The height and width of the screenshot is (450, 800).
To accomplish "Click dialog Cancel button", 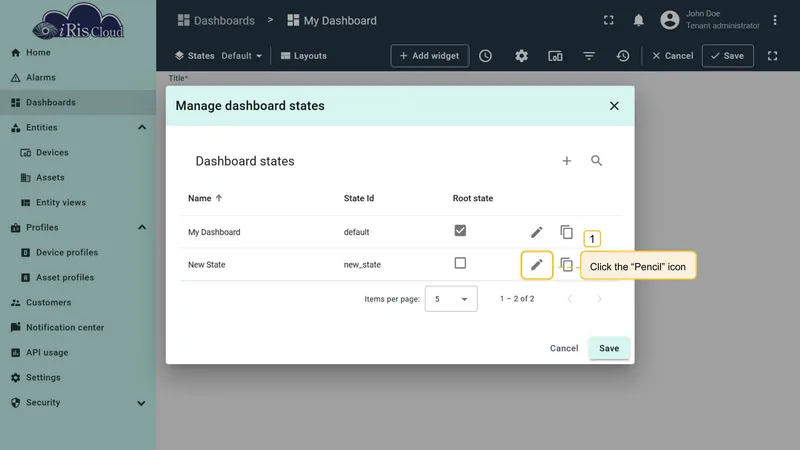I will [x=564, y=348].
